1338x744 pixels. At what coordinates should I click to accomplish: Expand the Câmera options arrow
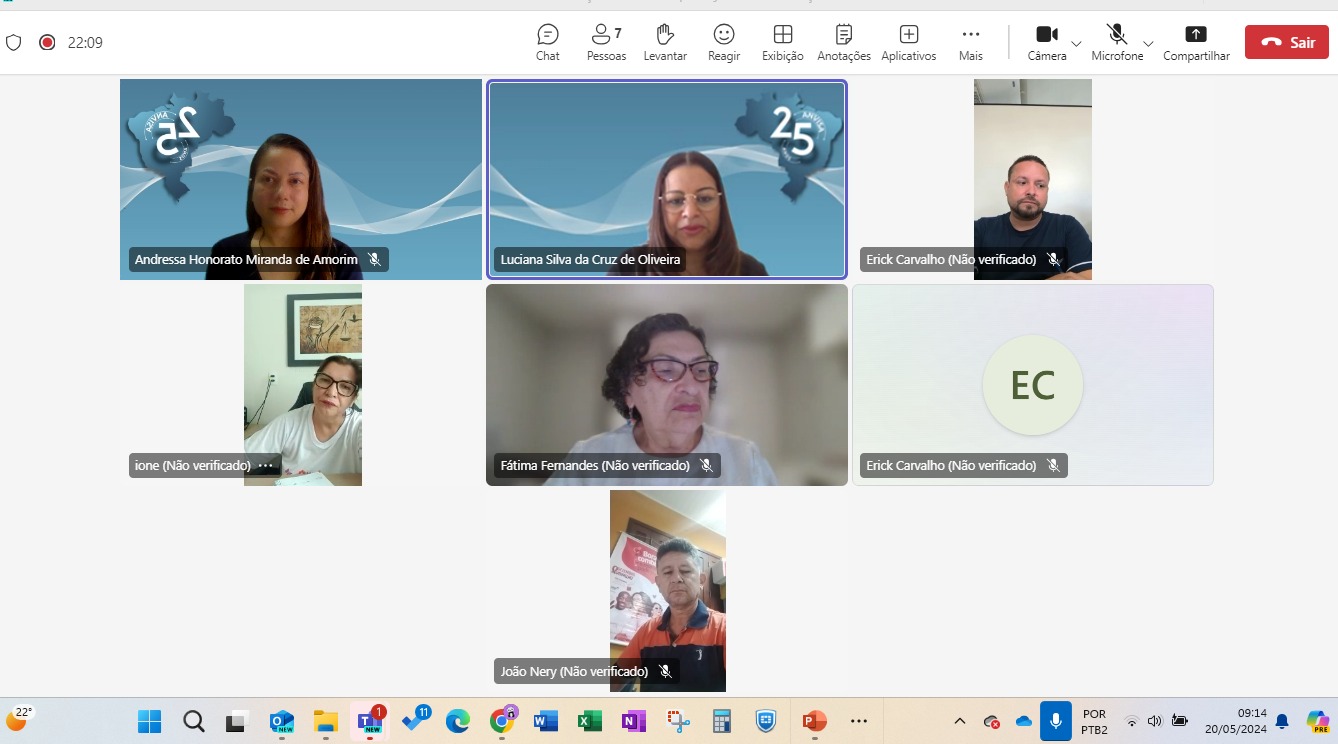point(1076,44)
